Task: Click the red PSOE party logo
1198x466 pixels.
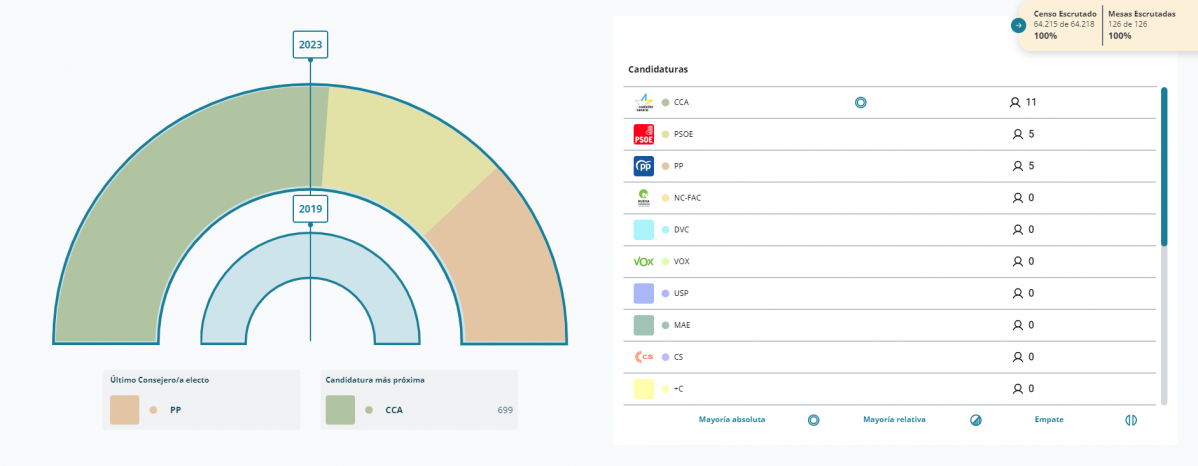Action: (x=643, y=134)
